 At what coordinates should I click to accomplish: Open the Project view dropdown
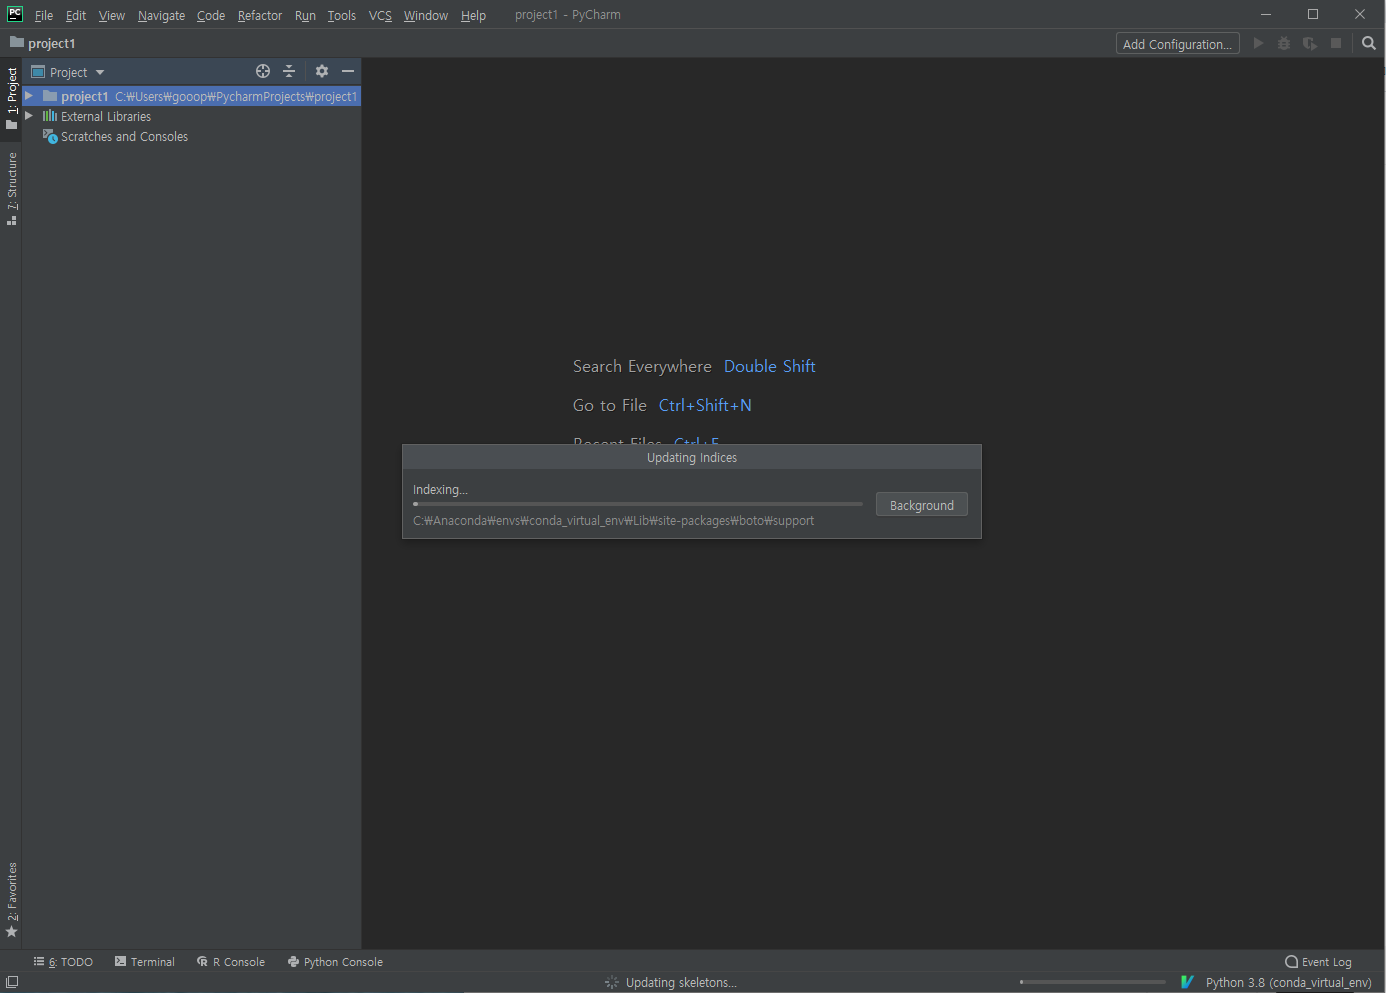pos(68,72)
